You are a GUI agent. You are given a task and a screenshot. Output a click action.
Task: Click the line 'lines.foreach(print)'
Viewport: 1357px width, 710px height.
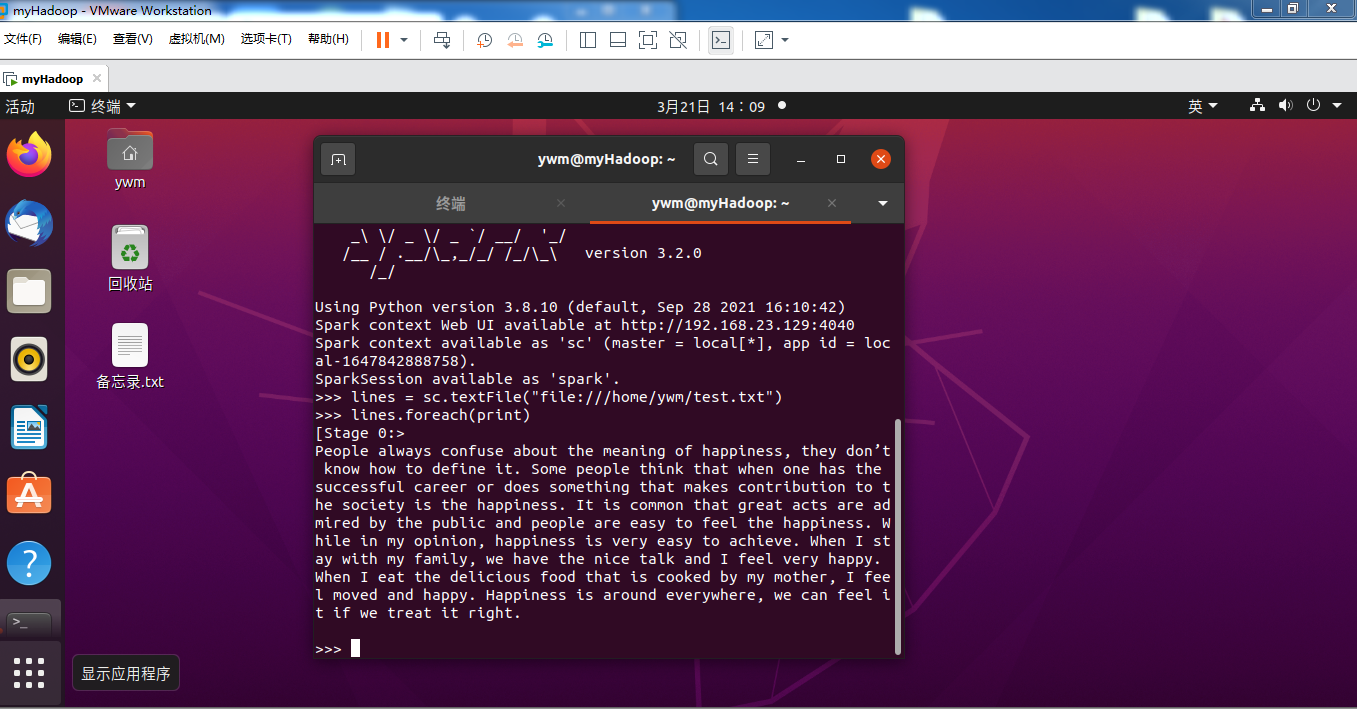(441, 415)
